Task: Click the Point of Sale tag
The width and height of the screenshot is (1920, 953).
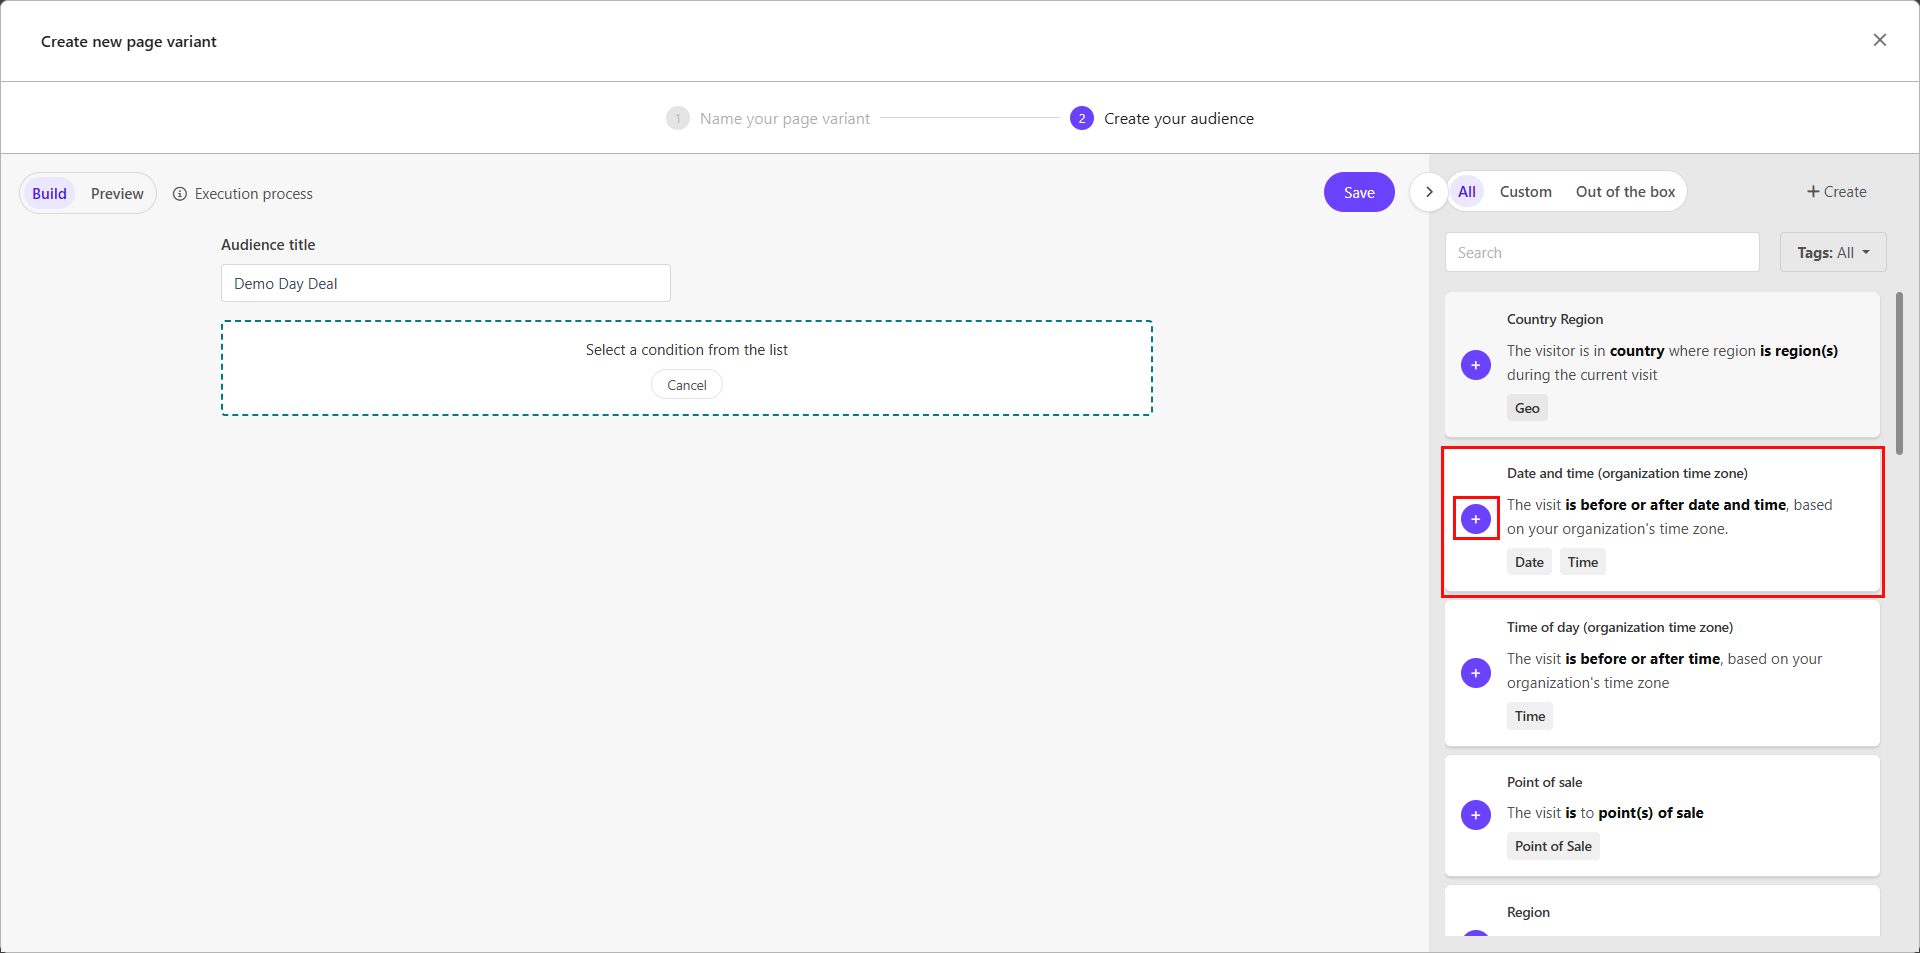Action: (1552, 846)
